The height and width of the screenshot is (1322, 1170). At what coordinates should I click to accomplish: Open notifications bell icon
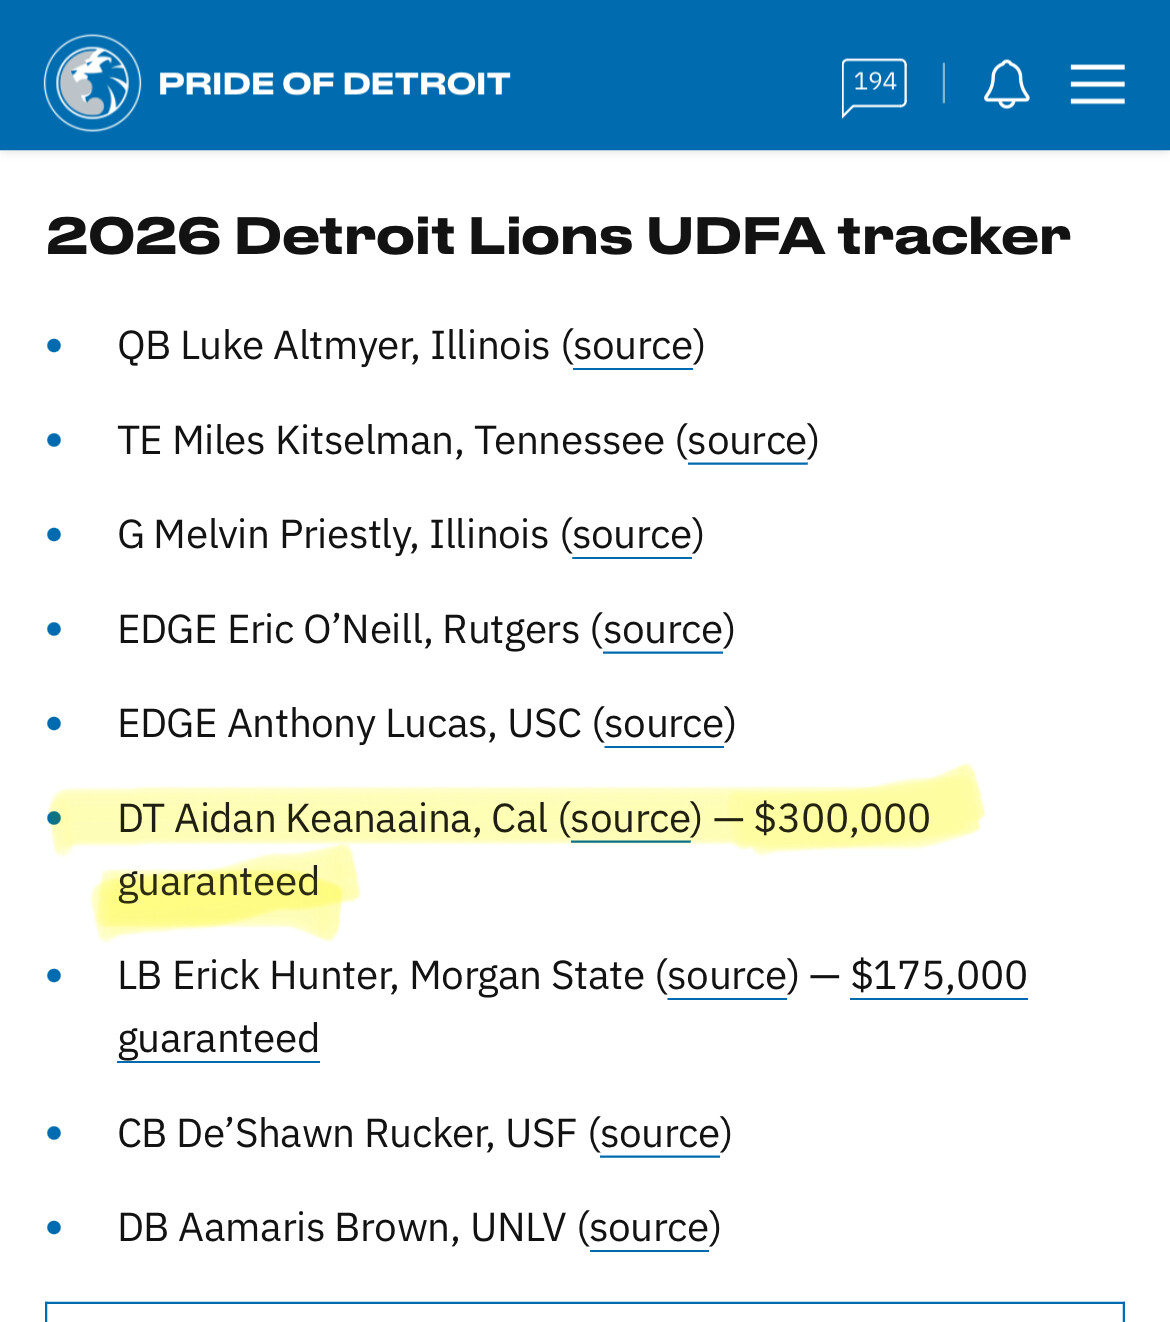[1006, 84]
